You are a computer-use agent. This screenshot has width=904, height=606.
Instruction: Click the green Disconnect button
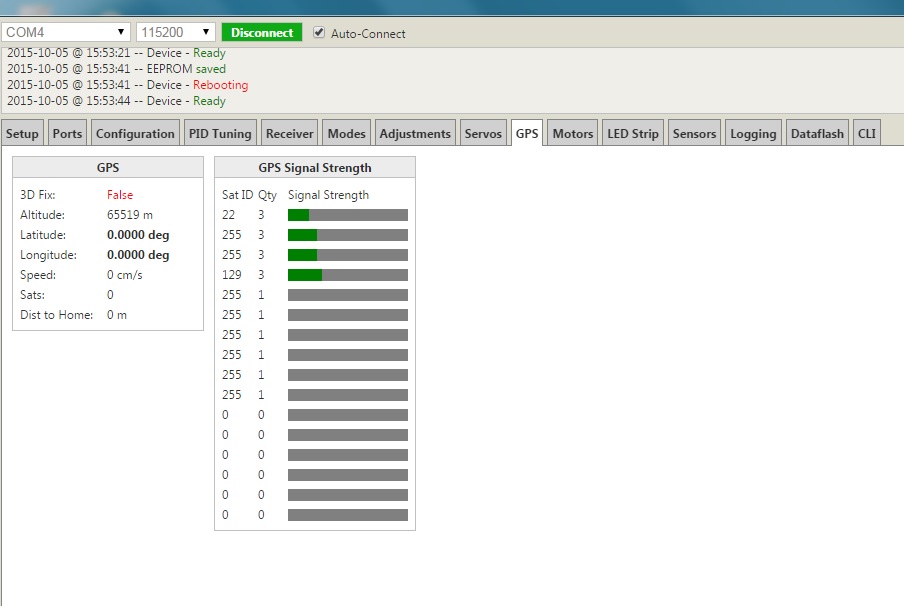click(x=261, y=32)
